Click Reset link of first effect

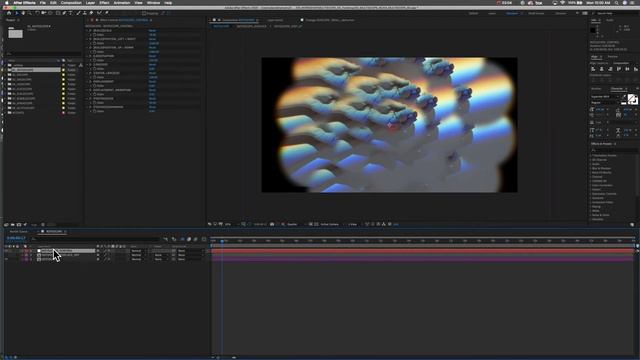(152, 31)
